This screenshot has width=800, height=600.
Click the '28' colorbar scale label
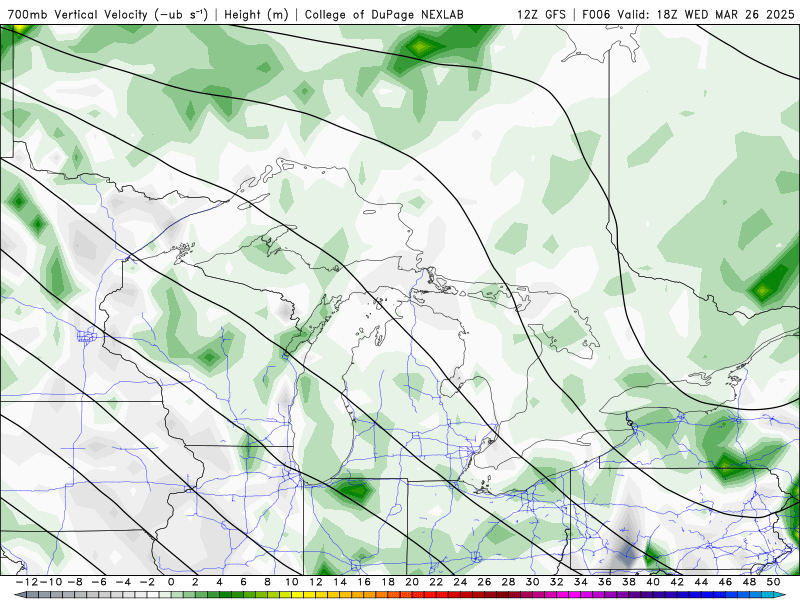tap(509, 582)
